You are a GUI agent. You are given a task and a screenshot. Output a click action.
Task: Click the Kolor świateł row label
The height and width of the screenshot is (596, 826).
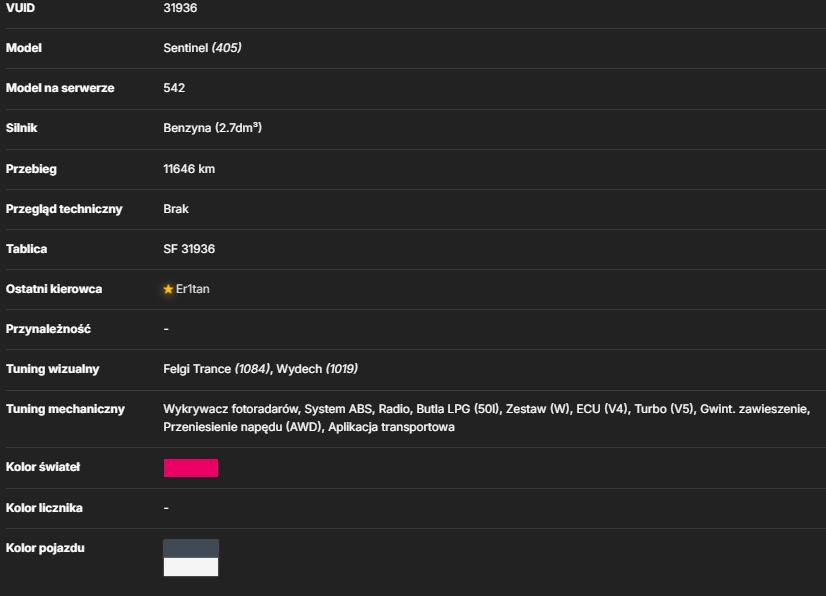point(43,467)
